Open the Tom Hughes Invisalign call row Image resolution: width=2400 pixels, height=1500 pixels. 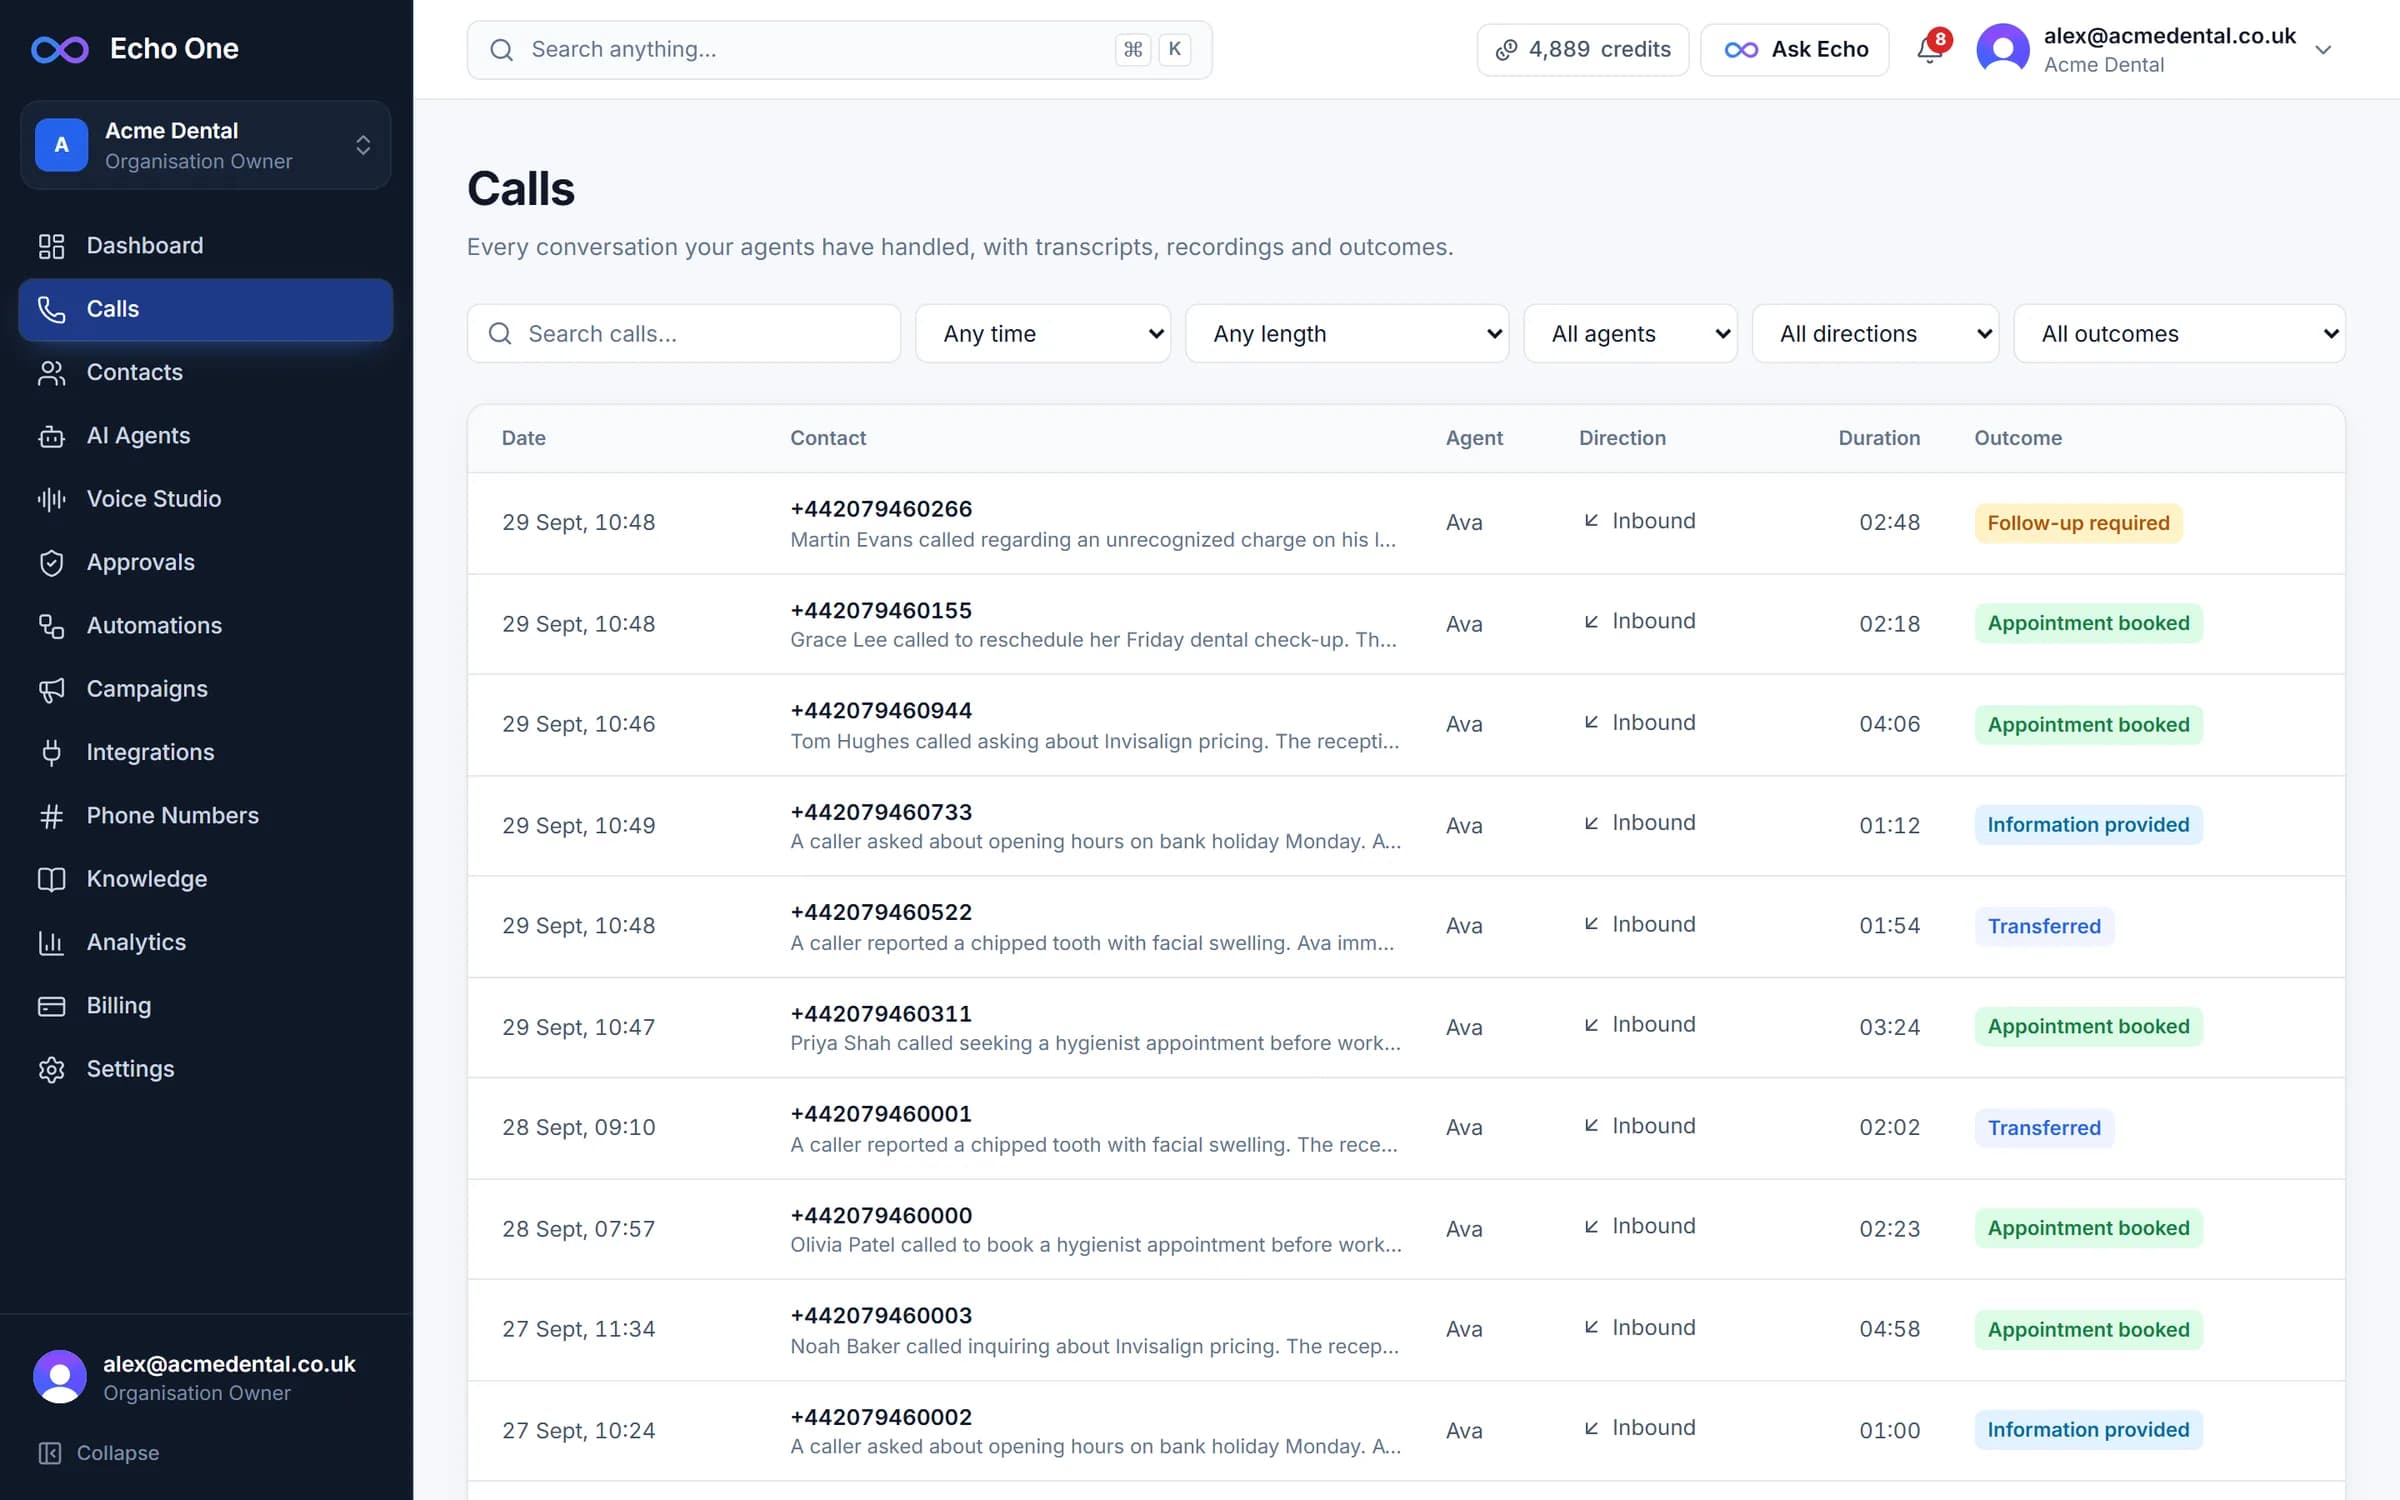(1406, 725)
